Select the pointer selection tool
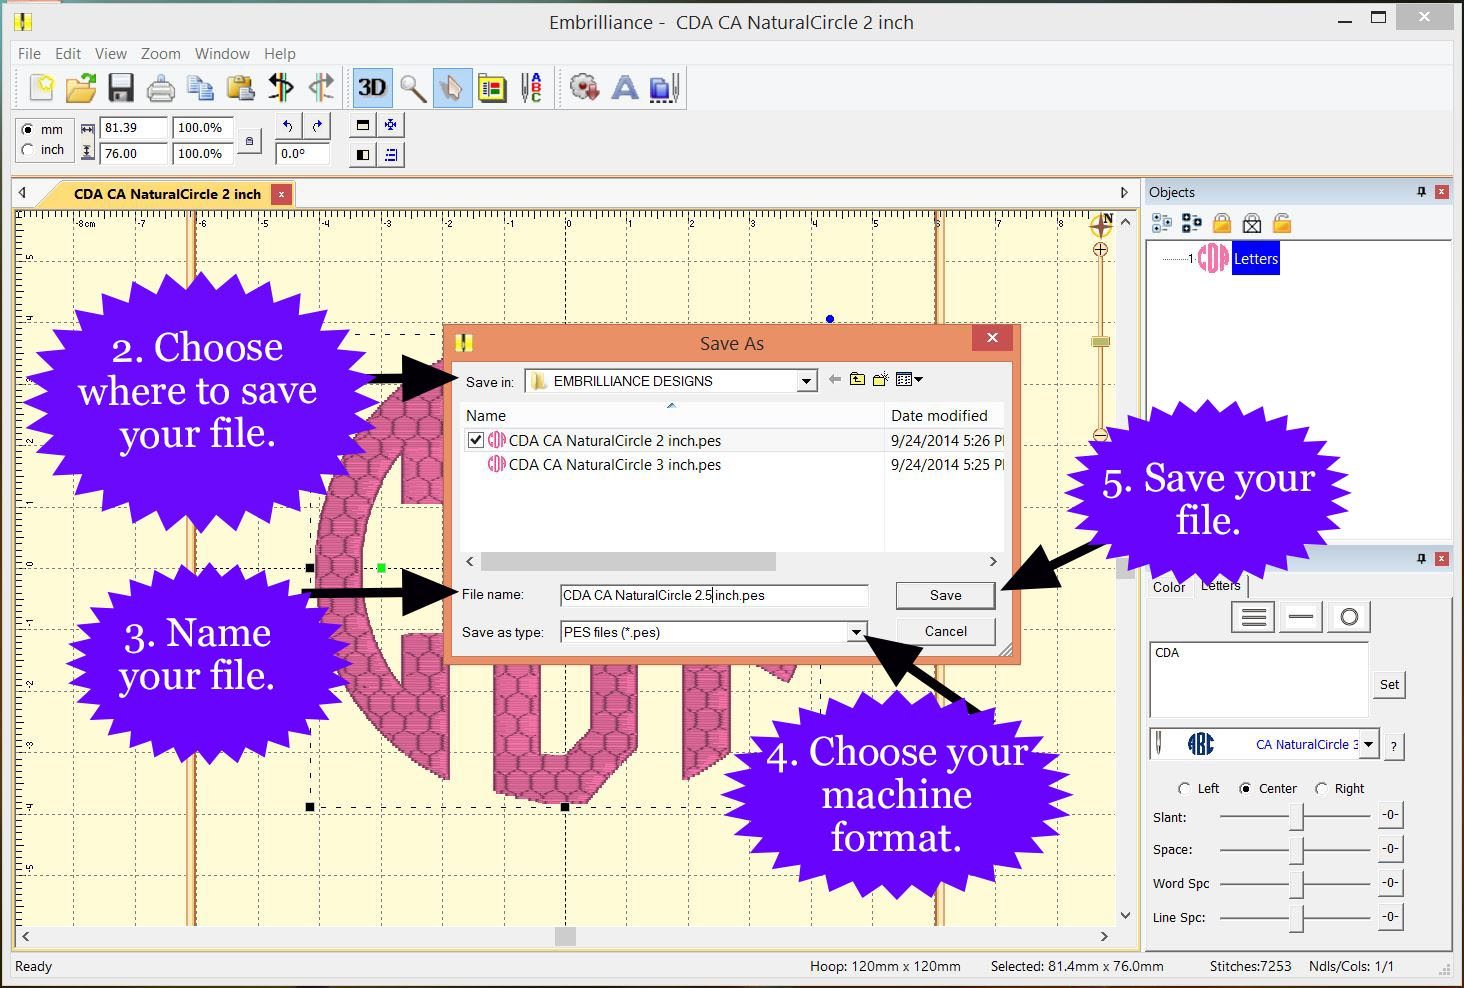The width and height of the screenshot is (1464, 988). tap(452, 88)
